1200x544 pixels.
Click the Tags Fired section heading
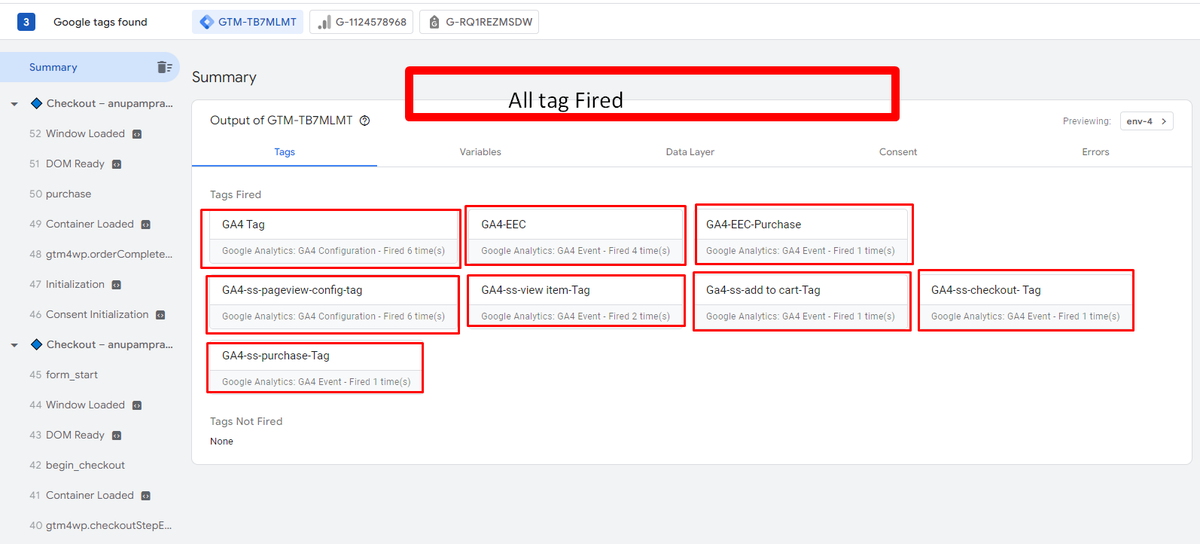tap(235, 195)
